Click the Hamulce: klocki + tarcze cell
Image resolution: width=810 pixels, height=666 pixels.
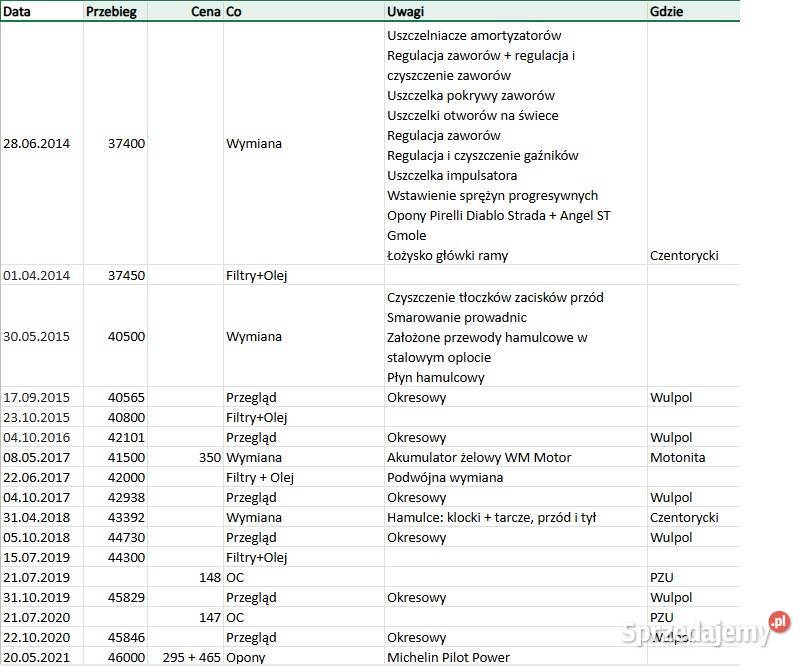pyautogui.click(x=491, y=517)
